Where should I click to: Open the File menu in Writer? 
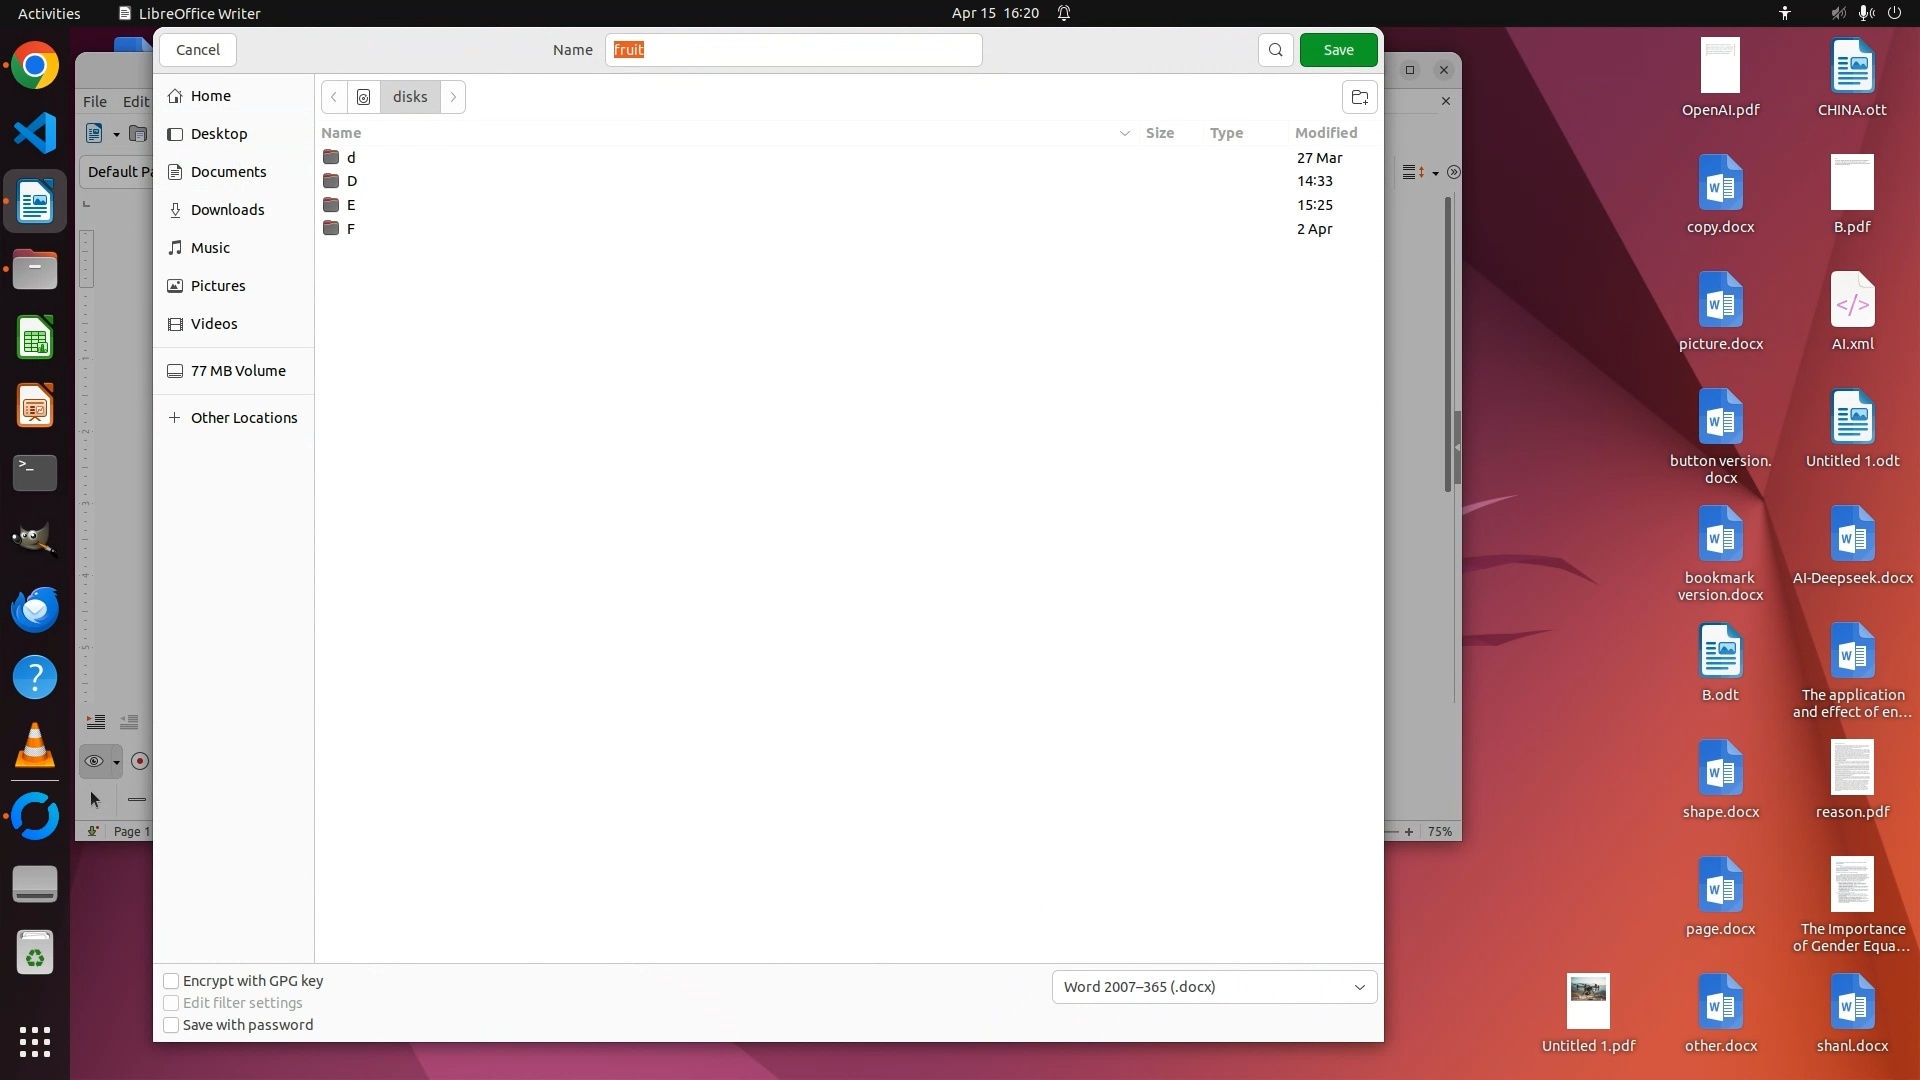click(x=95, y=101)
